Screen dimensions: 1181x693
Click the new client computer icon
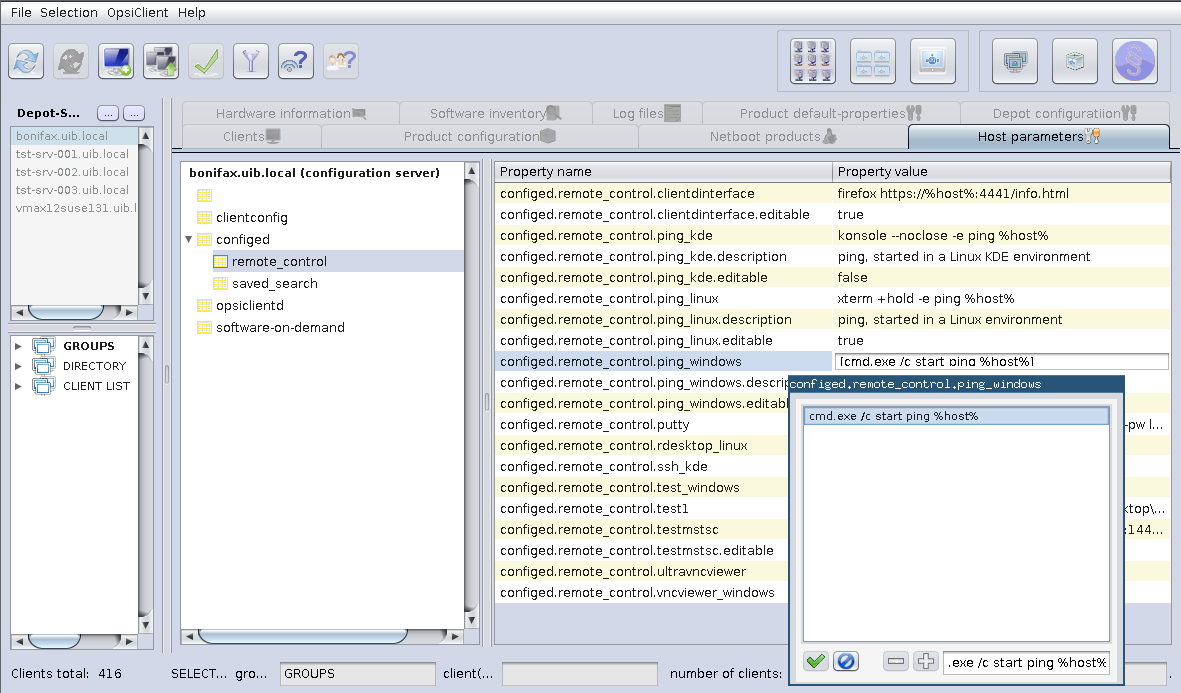(116, 61)
